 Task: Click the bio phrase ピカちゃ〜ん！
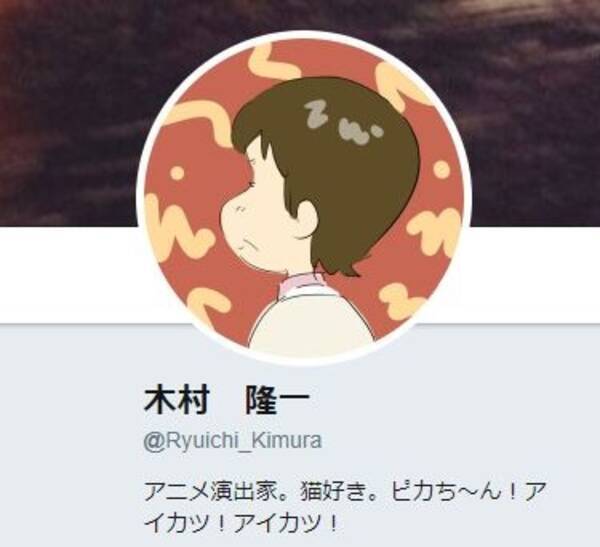pyautogui.click(x=453, y=492)
